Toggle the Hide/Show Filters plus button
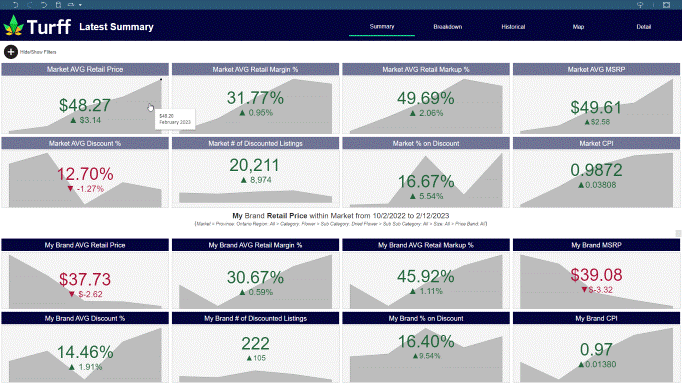This screenshot has height=384, width=682. click(x=11, y=52)
